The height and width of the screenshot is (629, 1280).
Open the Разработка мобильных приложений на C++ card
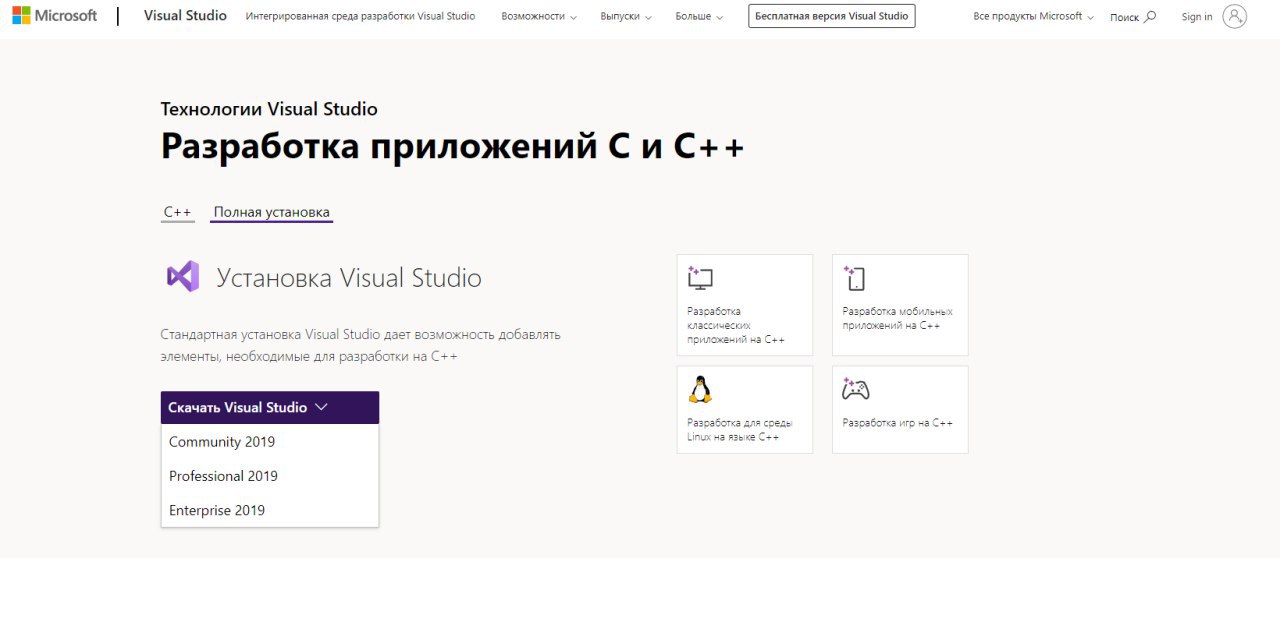(900, 305)
